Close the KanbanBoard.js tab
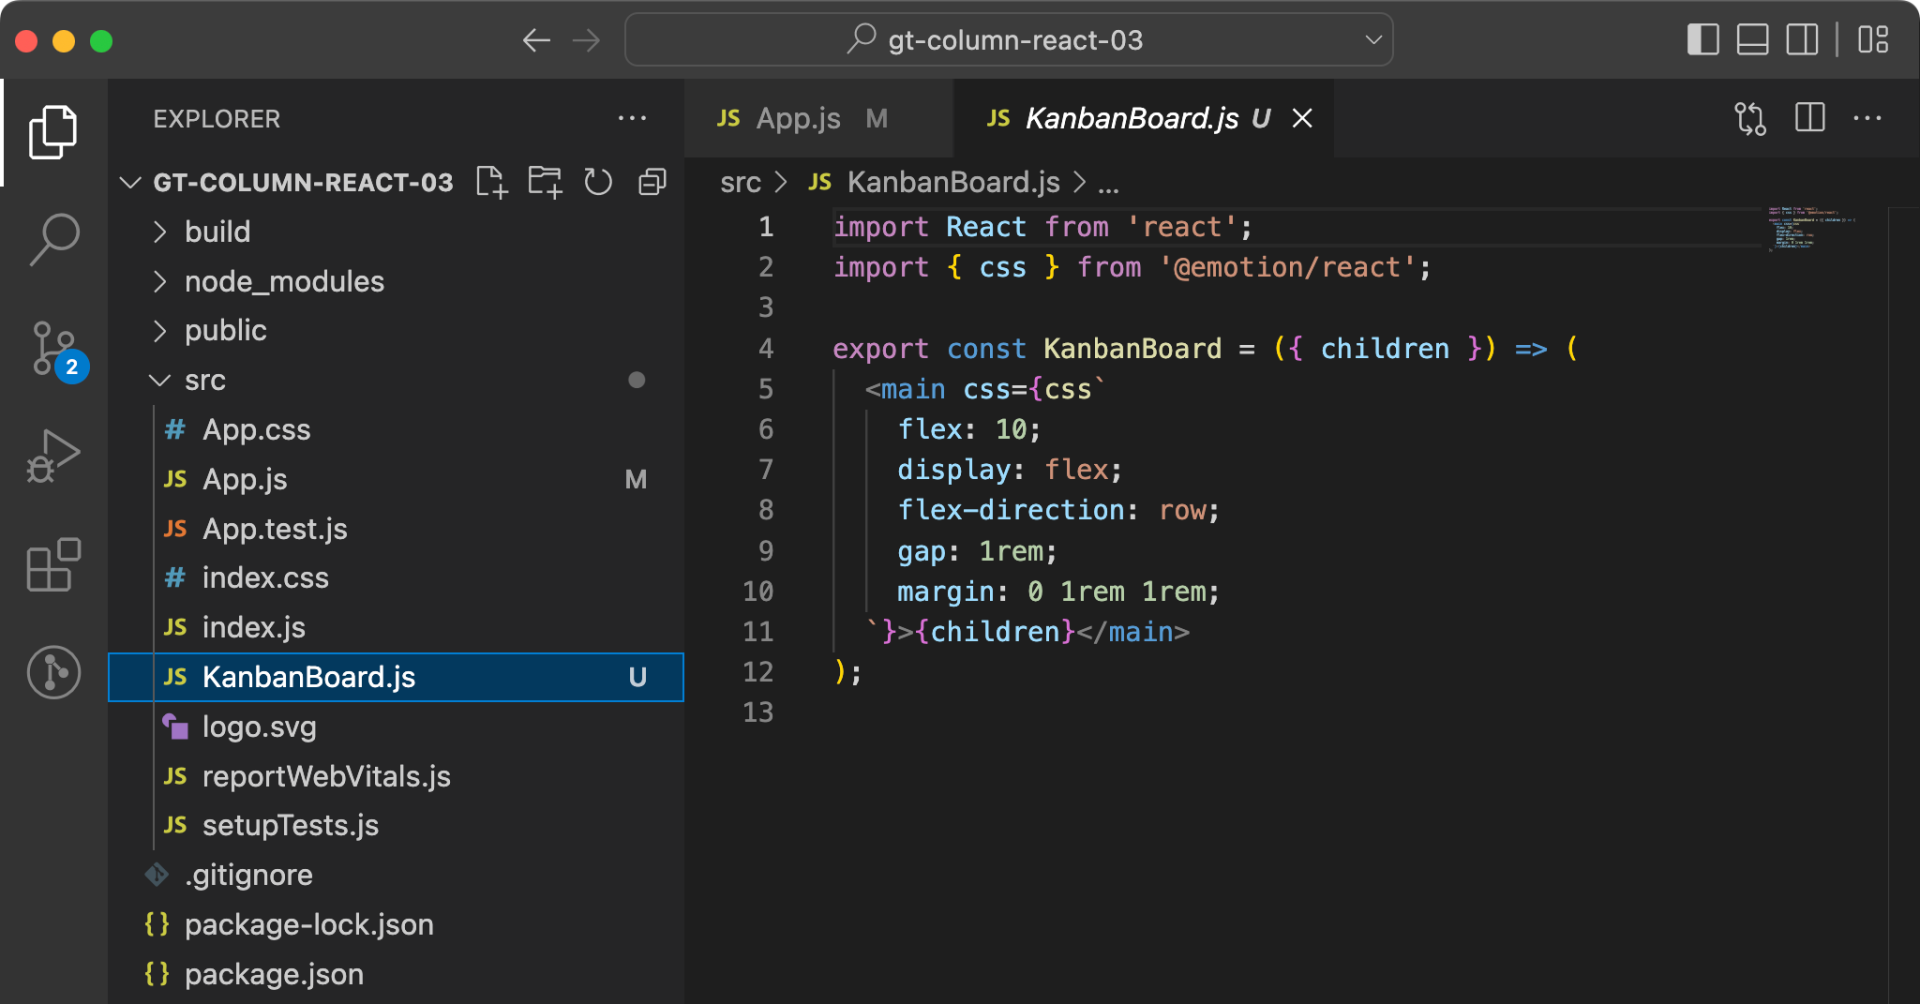 [1302, 118]
